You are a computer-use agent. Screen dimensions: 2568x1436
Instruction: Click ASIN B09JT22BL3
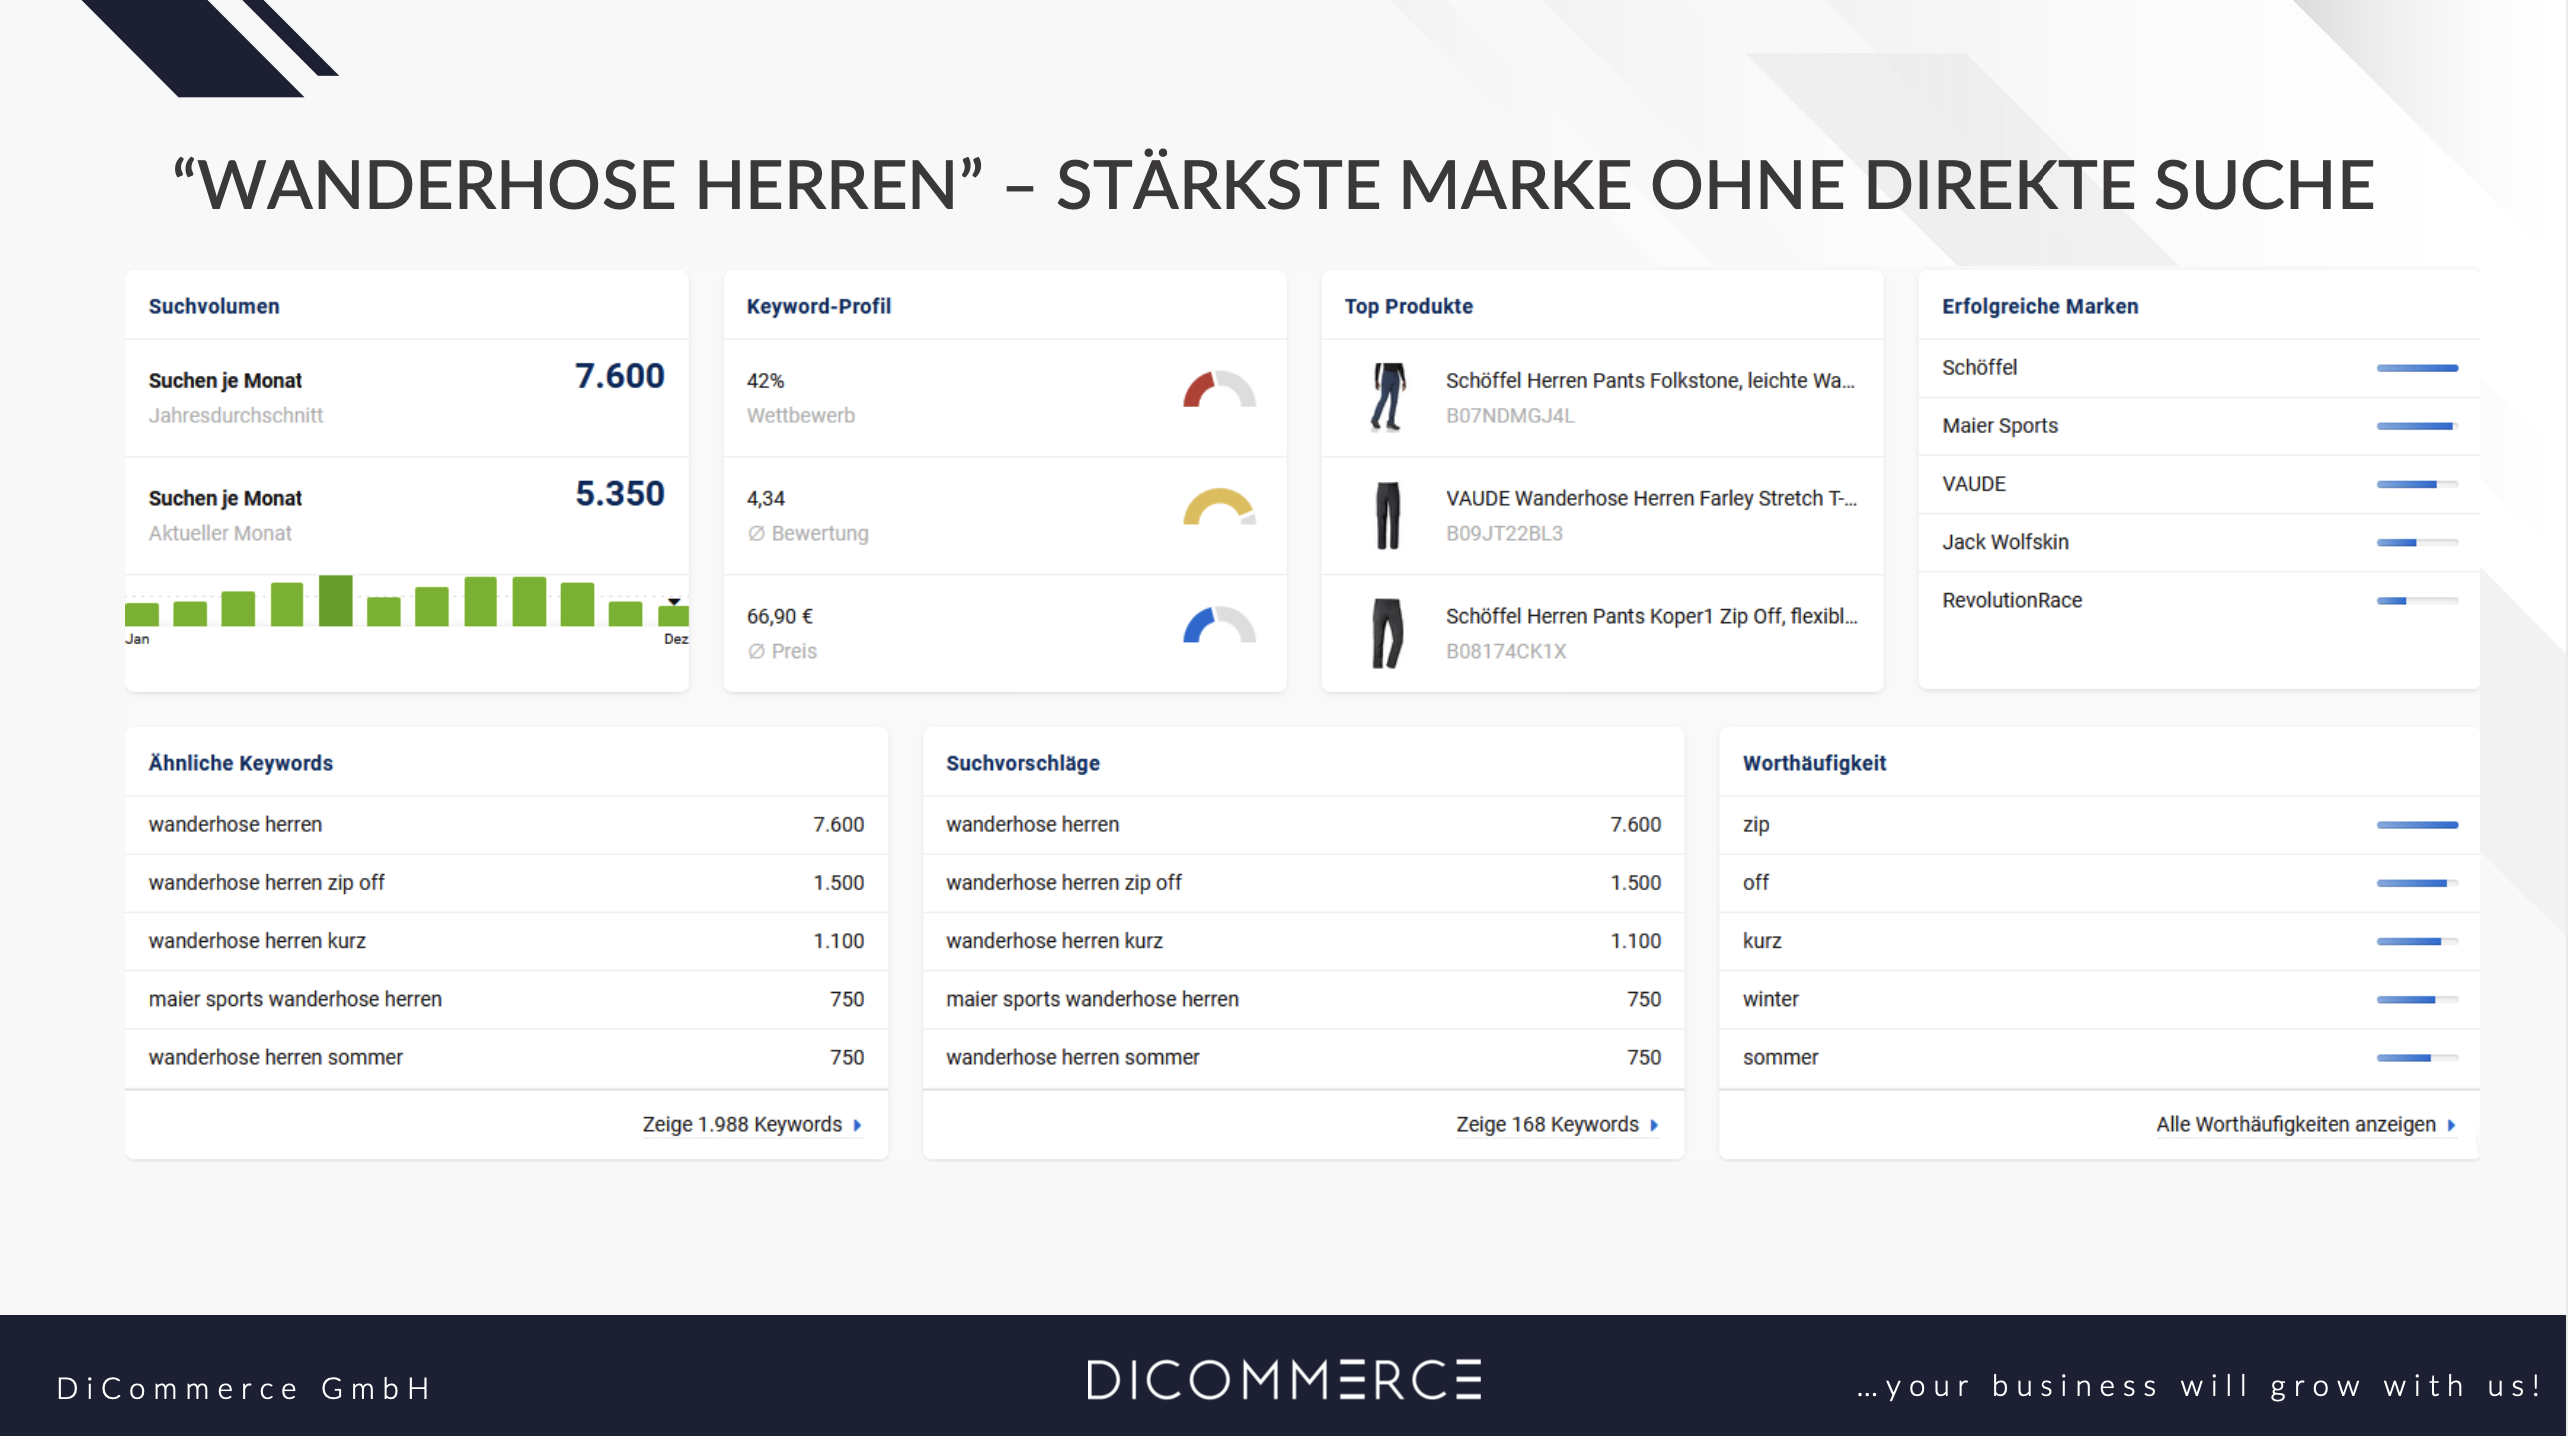pos(1504,533)
